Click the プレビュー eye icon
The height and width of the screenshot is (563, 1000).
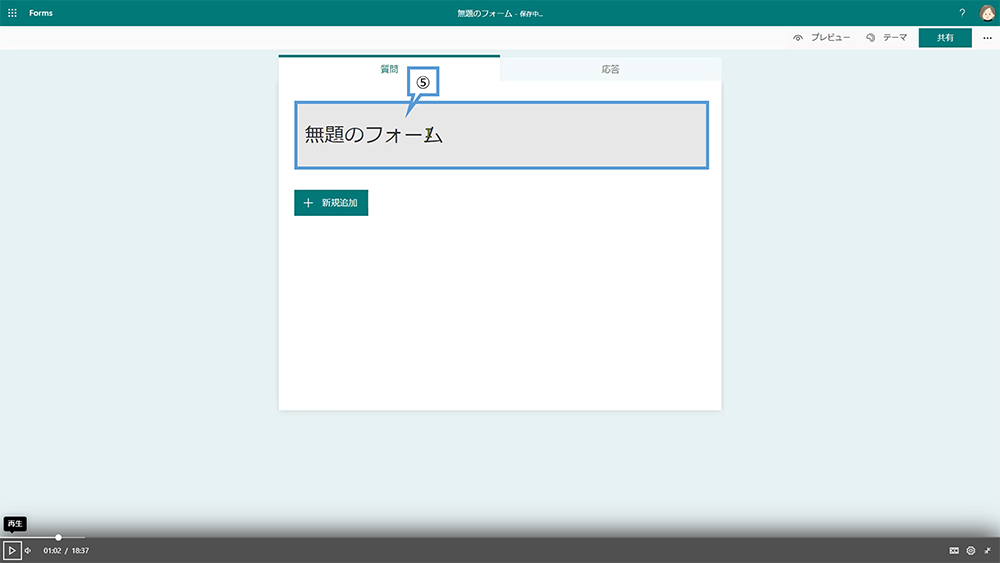[x=798, y=38]
